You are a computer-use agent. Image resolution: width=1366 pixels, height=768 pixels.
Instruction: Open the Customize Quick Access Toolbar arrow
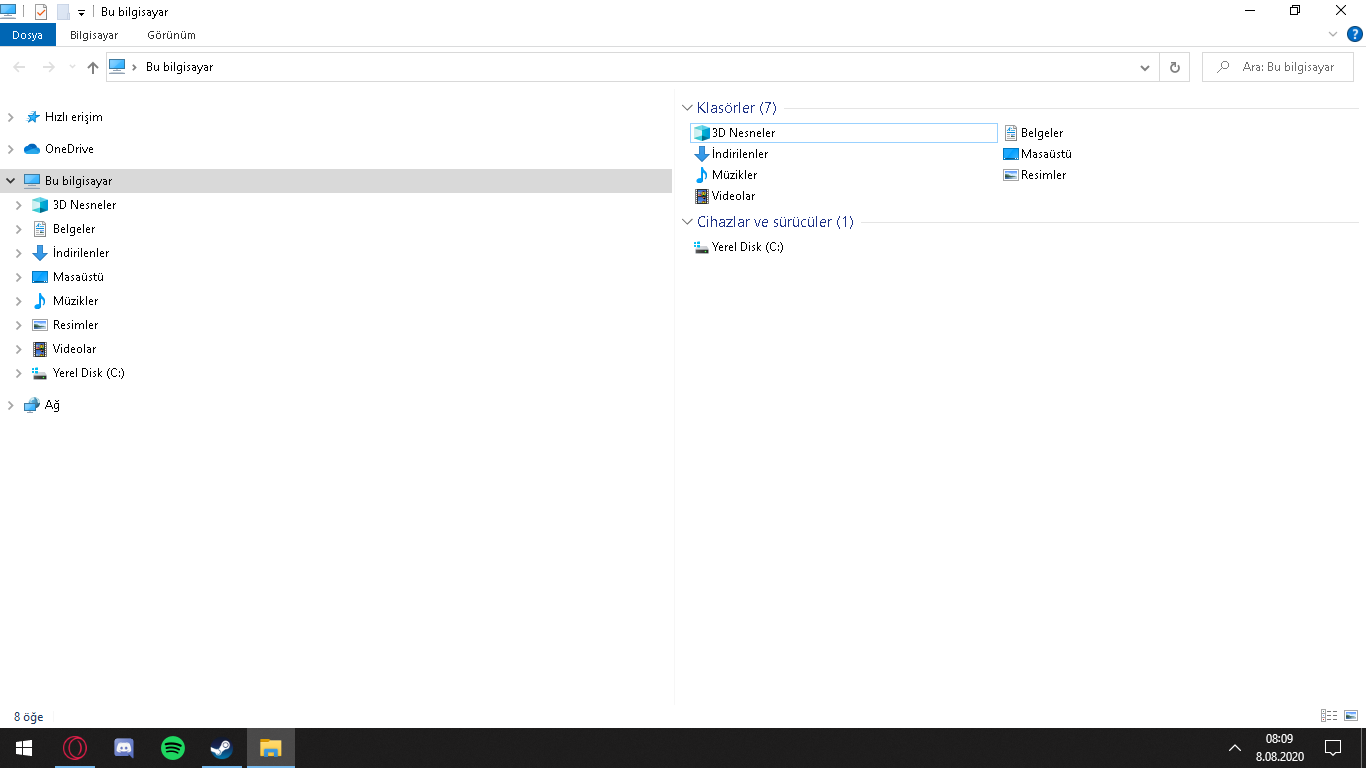coord(81,13)
